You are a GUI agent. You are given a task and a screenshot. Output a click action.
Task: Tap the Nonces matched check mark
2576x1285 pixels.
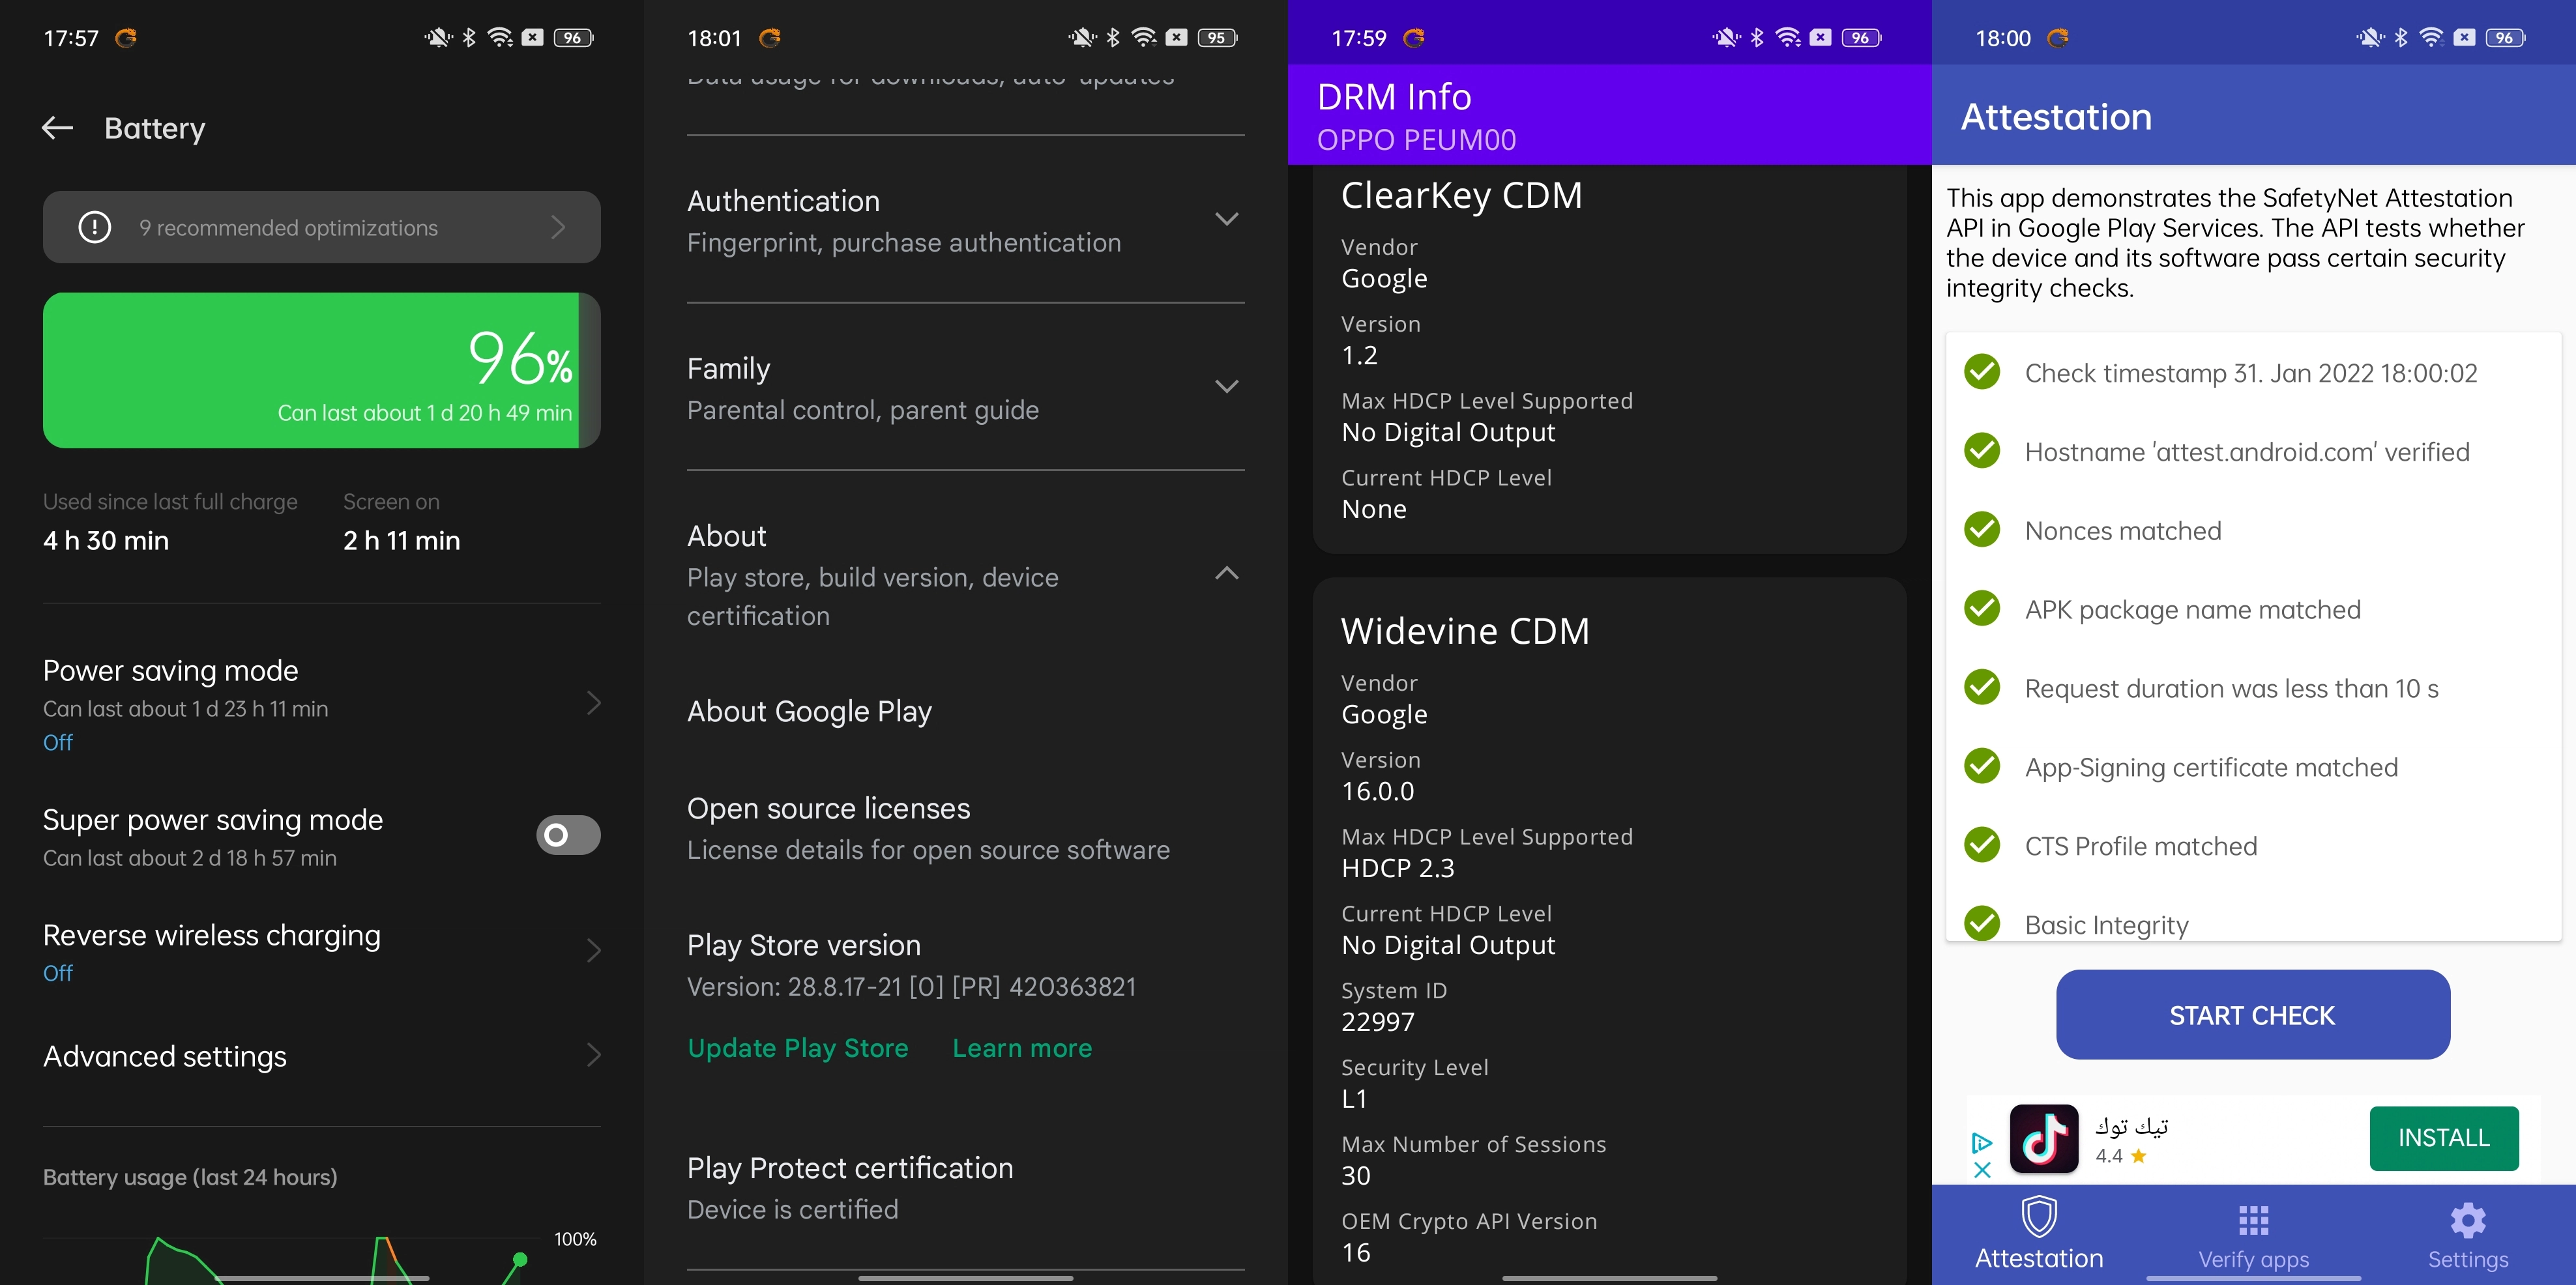pyautogui.click(x=1981, y=529)
